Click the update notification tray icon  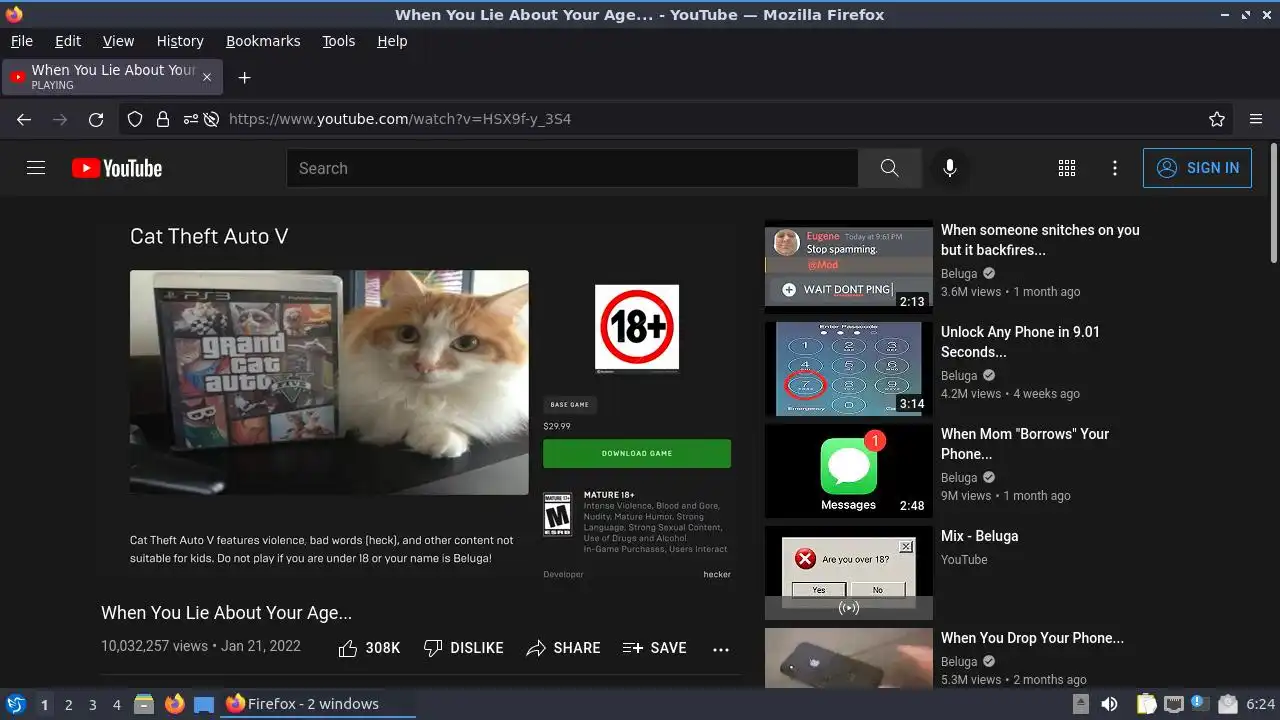pyautogui.click(x=1200, y=704)
